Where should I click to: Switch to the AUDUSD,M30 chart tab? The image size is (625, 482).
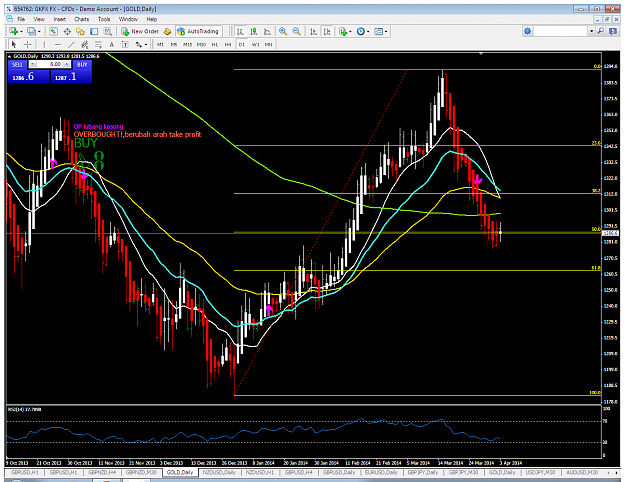[x=582, y=472]
